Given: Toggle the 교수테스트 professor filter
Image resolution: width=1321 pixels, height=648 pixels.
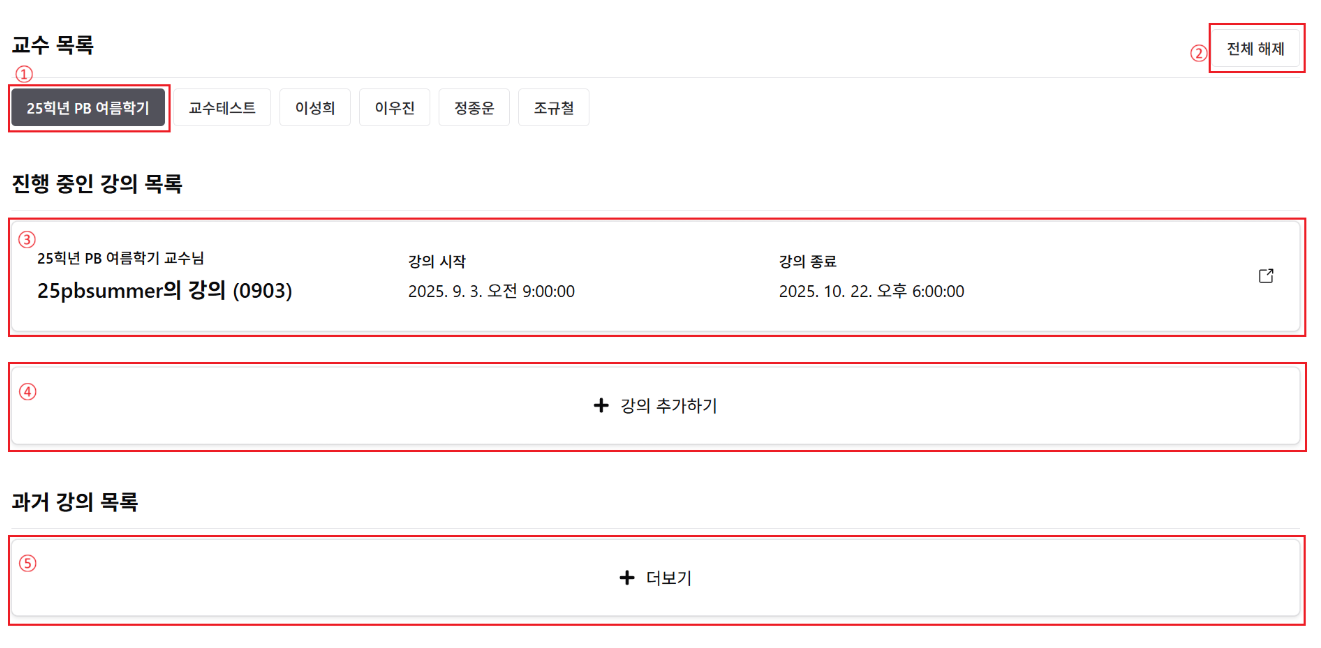Looking at the screenshot, I should tap(223, 107).
